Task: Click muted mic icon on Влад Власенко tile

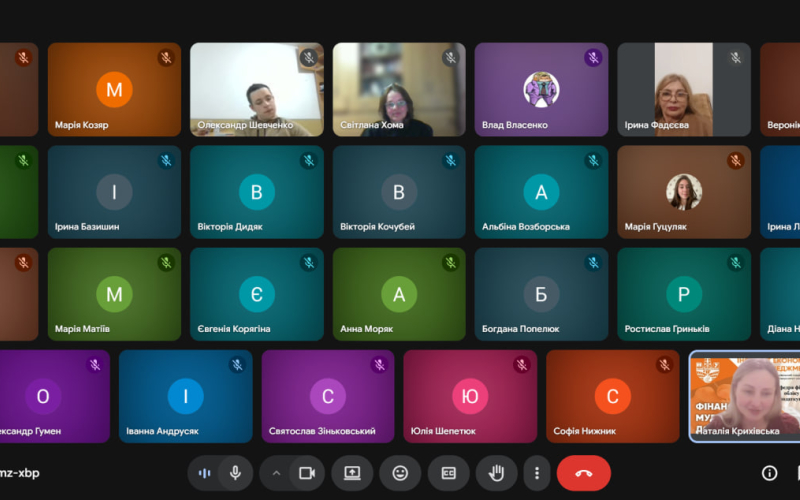Action: click(593, 58)
